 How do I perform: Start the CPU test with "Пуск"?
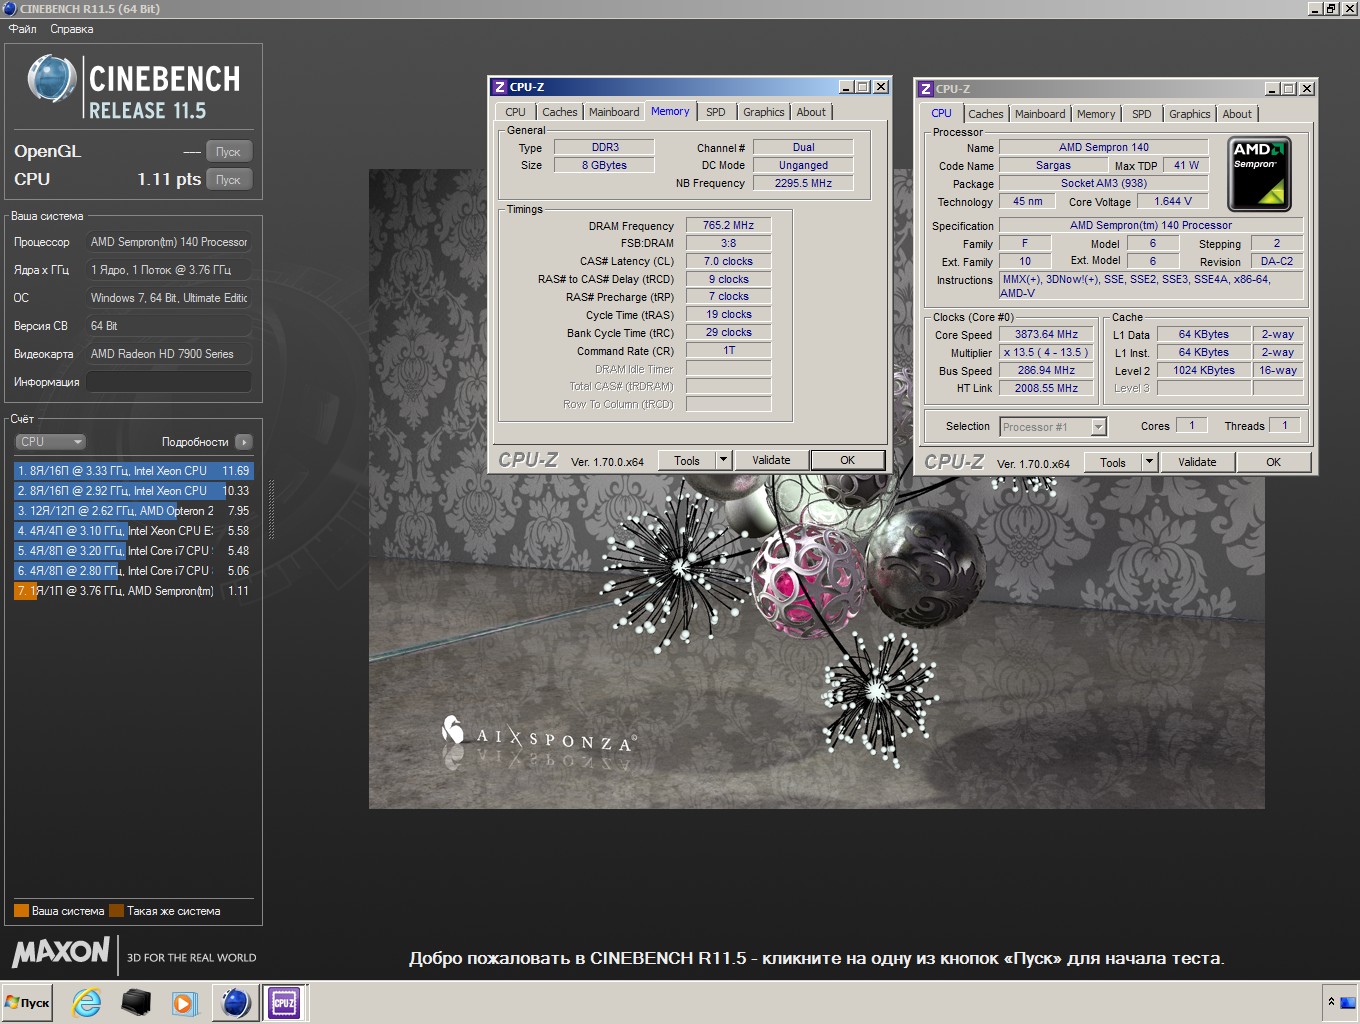[x=228, y=180]
